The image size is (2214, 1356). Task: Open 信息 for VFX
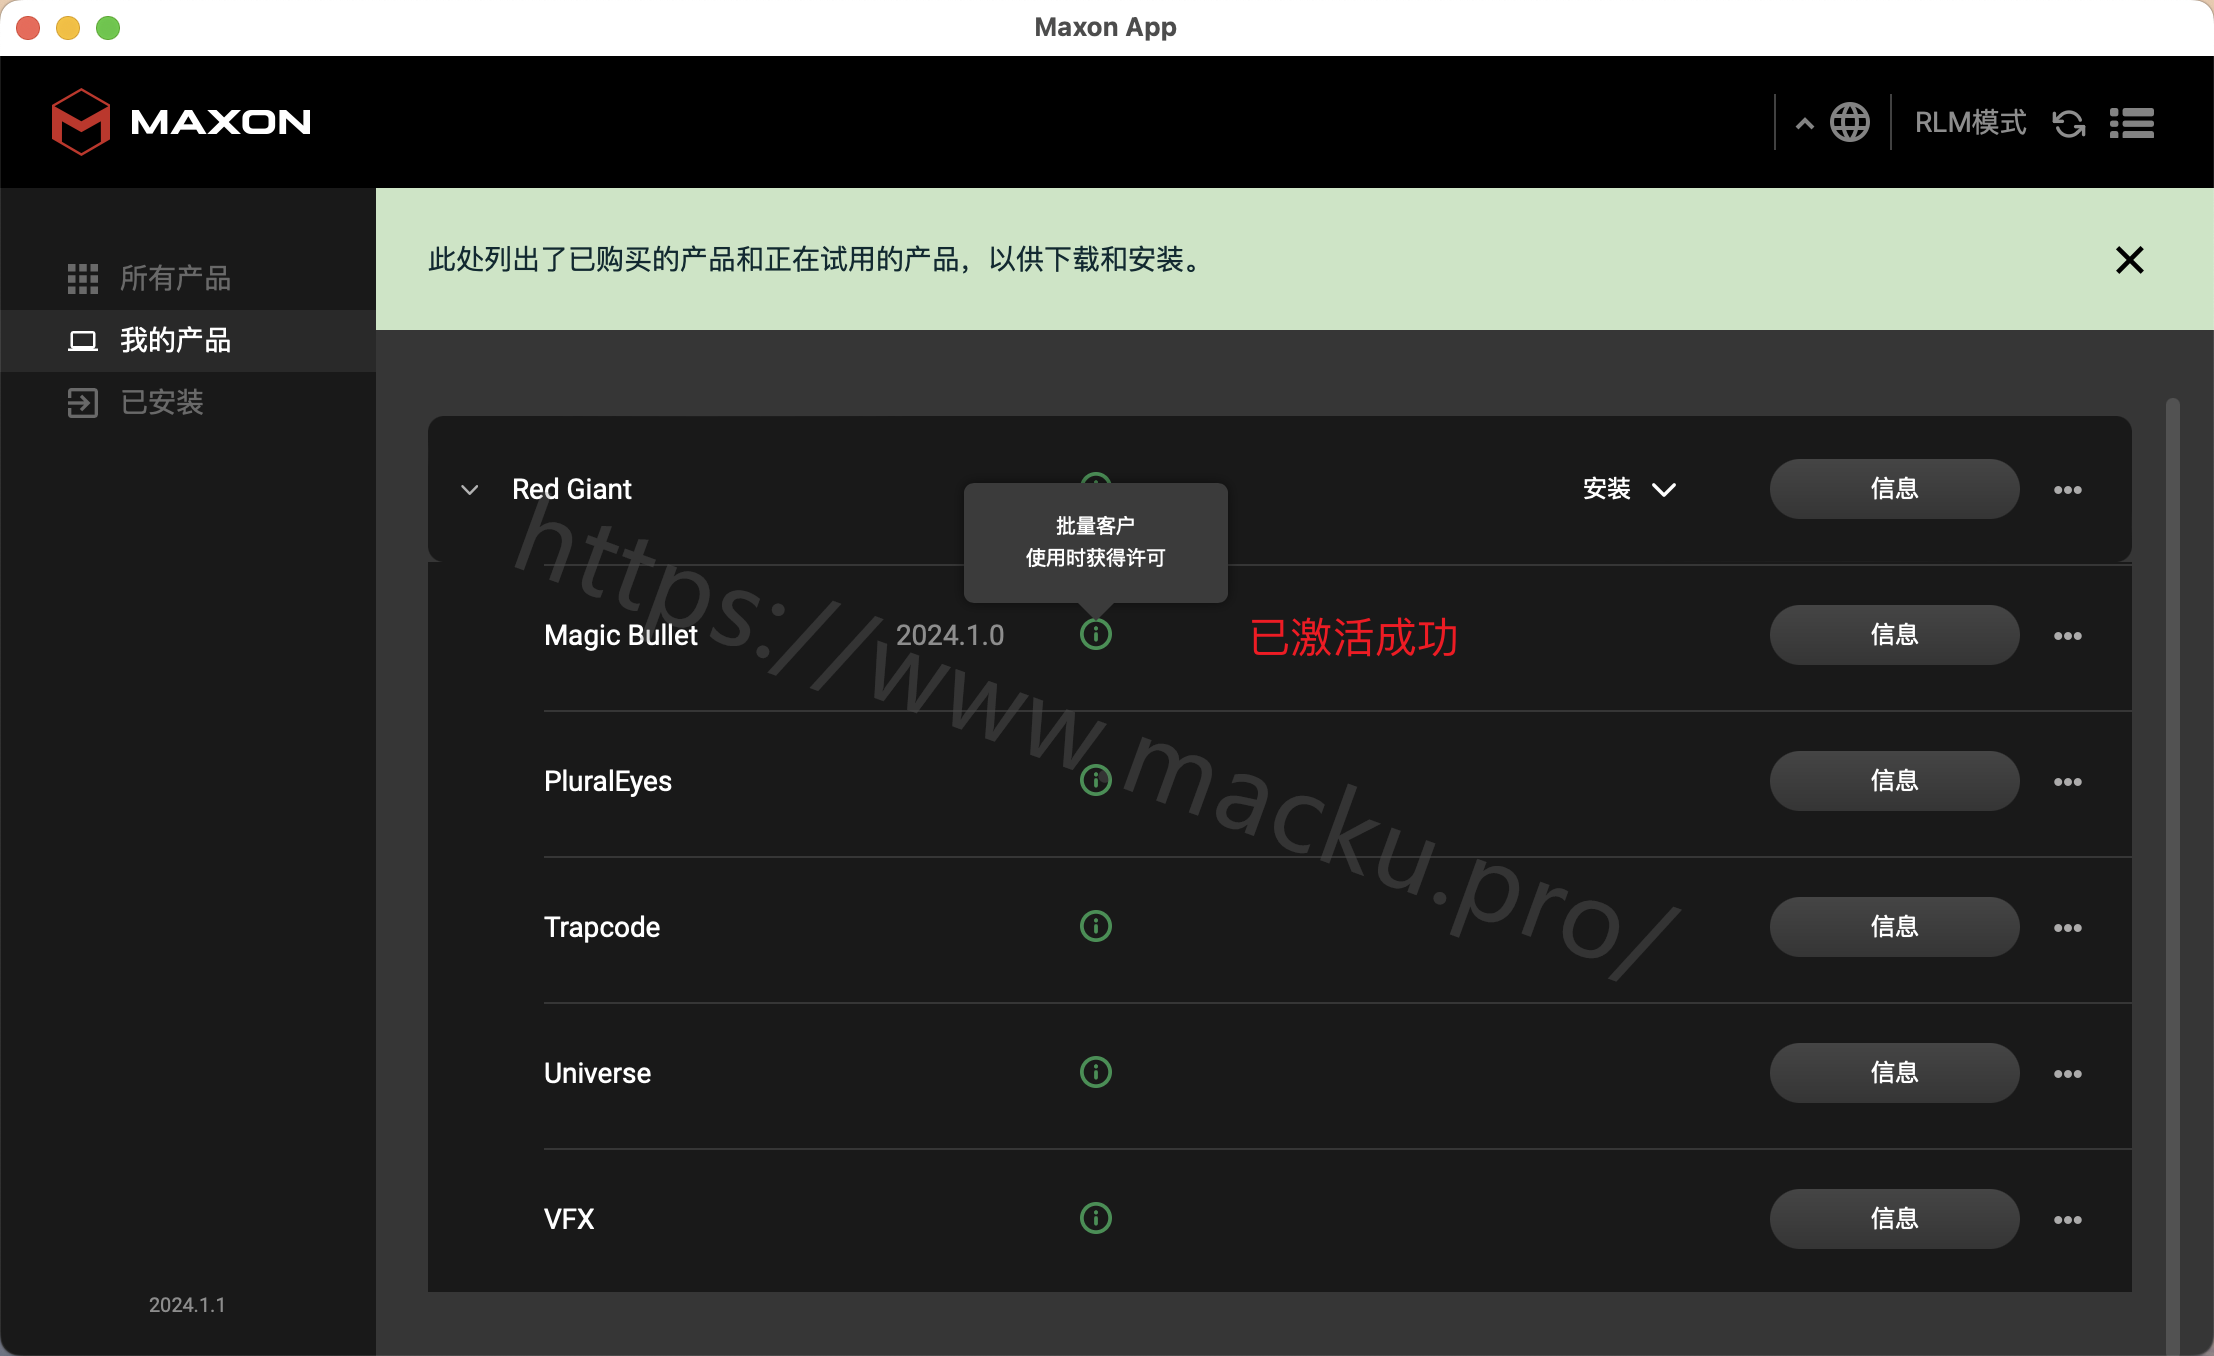point(1894,1219)
